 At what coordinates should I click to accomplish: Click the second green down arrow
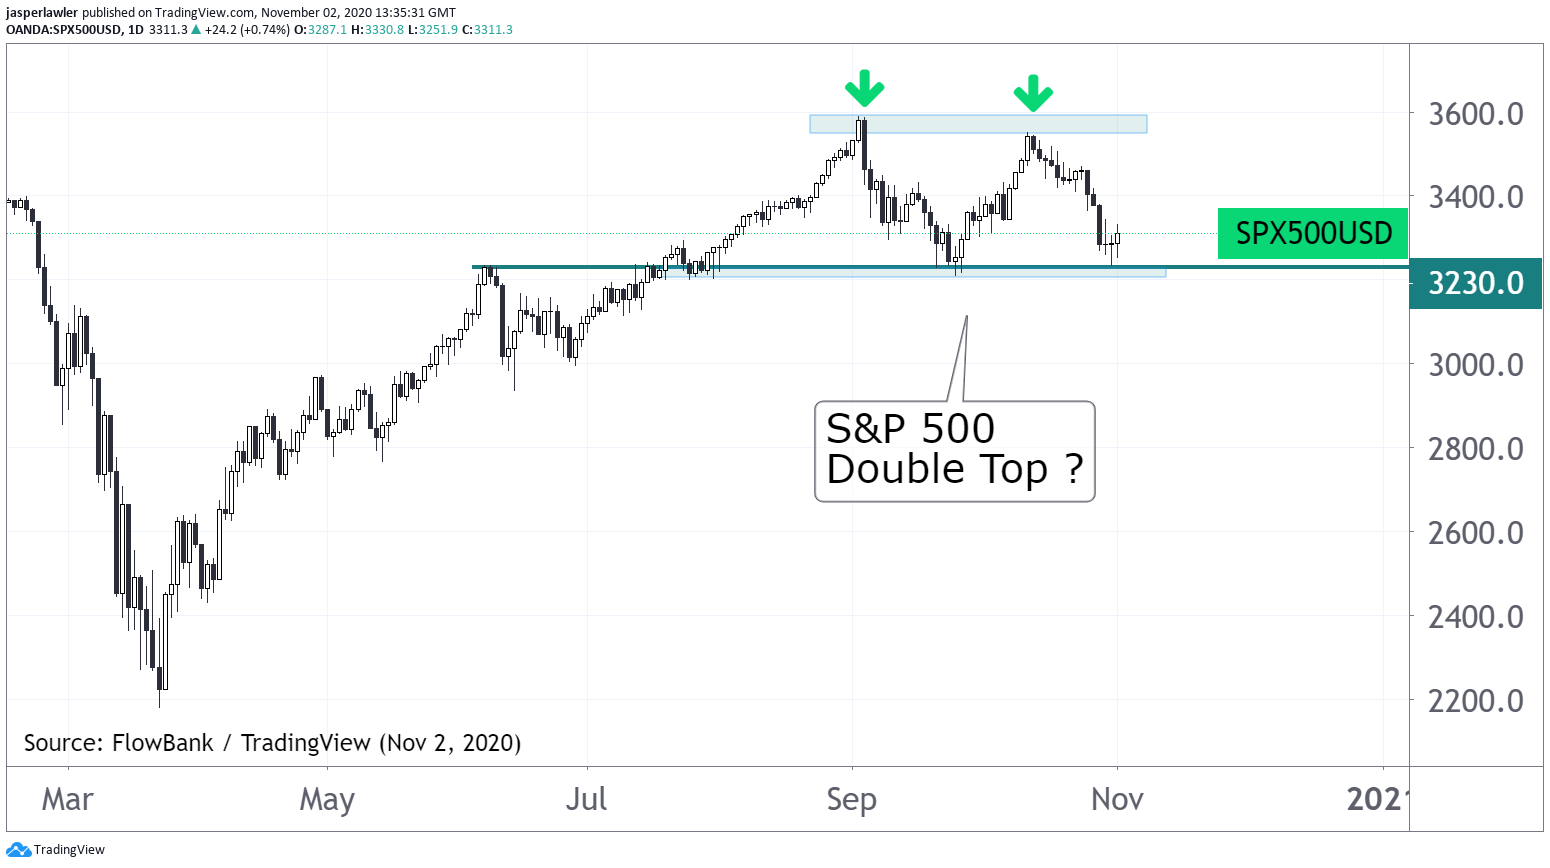coord(1033,93)
